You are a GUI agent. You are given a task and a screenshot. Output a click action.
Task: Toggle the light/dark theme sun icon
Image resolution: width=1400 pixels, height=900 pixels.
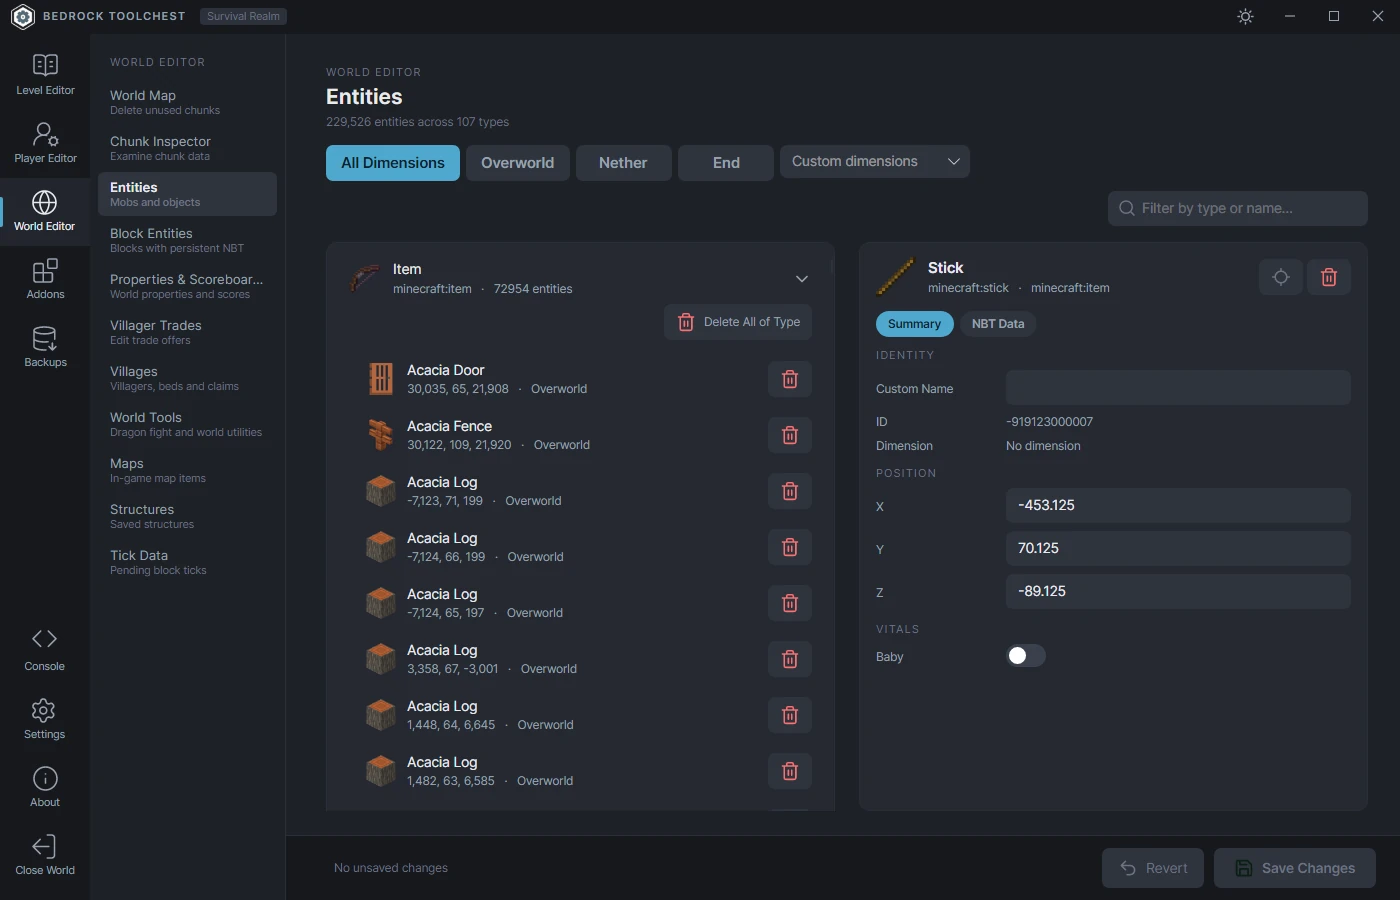1245,17
